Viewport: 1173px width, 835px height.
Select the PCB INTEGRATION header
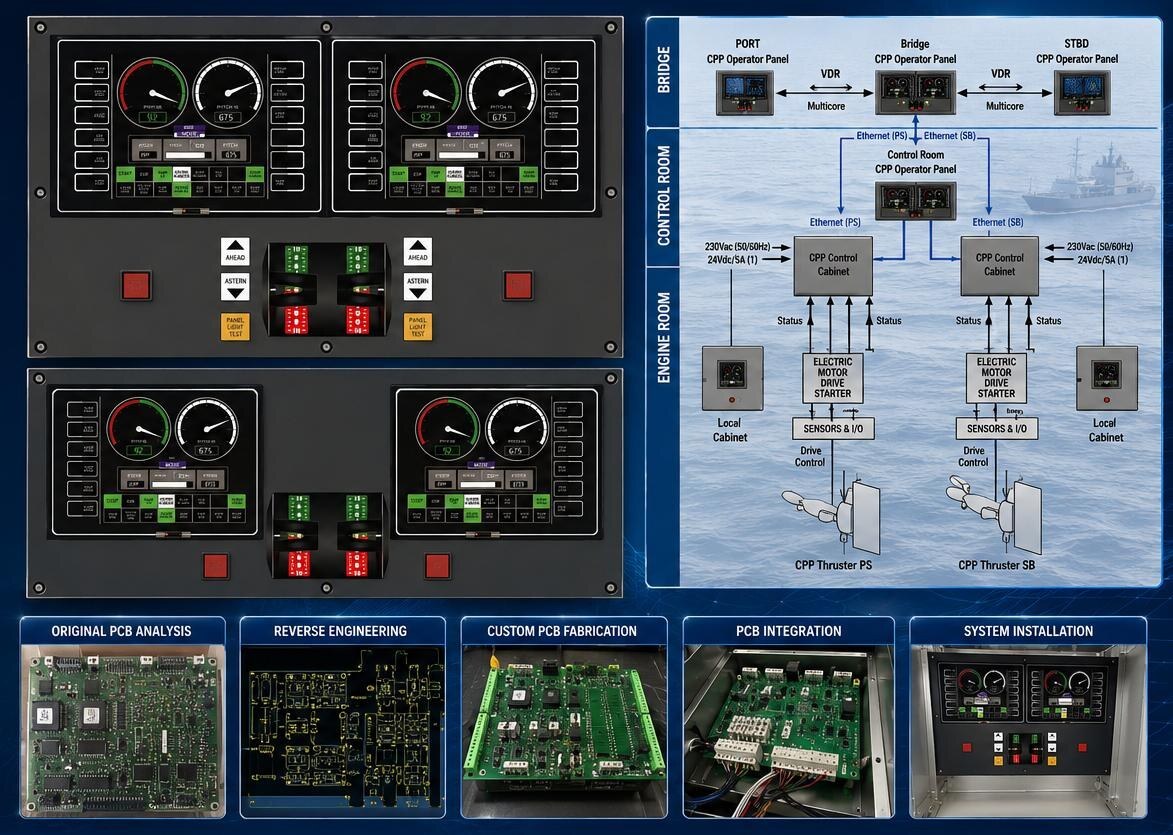[788, 631]
